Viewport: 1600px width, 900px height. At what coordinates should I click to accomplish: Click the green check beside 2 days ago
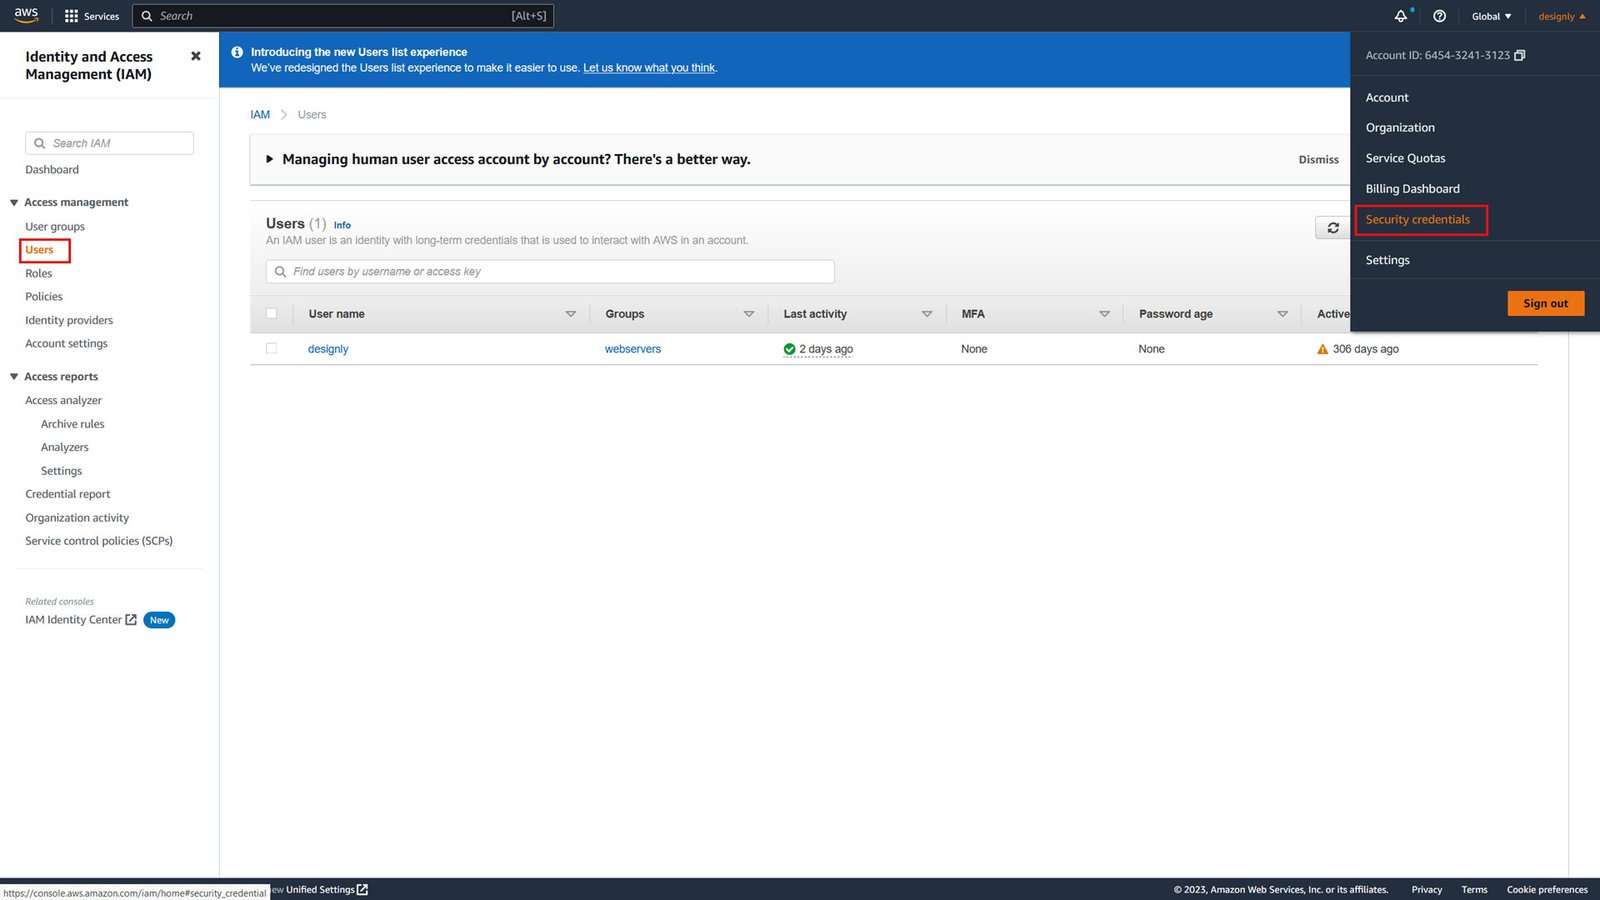789,349
